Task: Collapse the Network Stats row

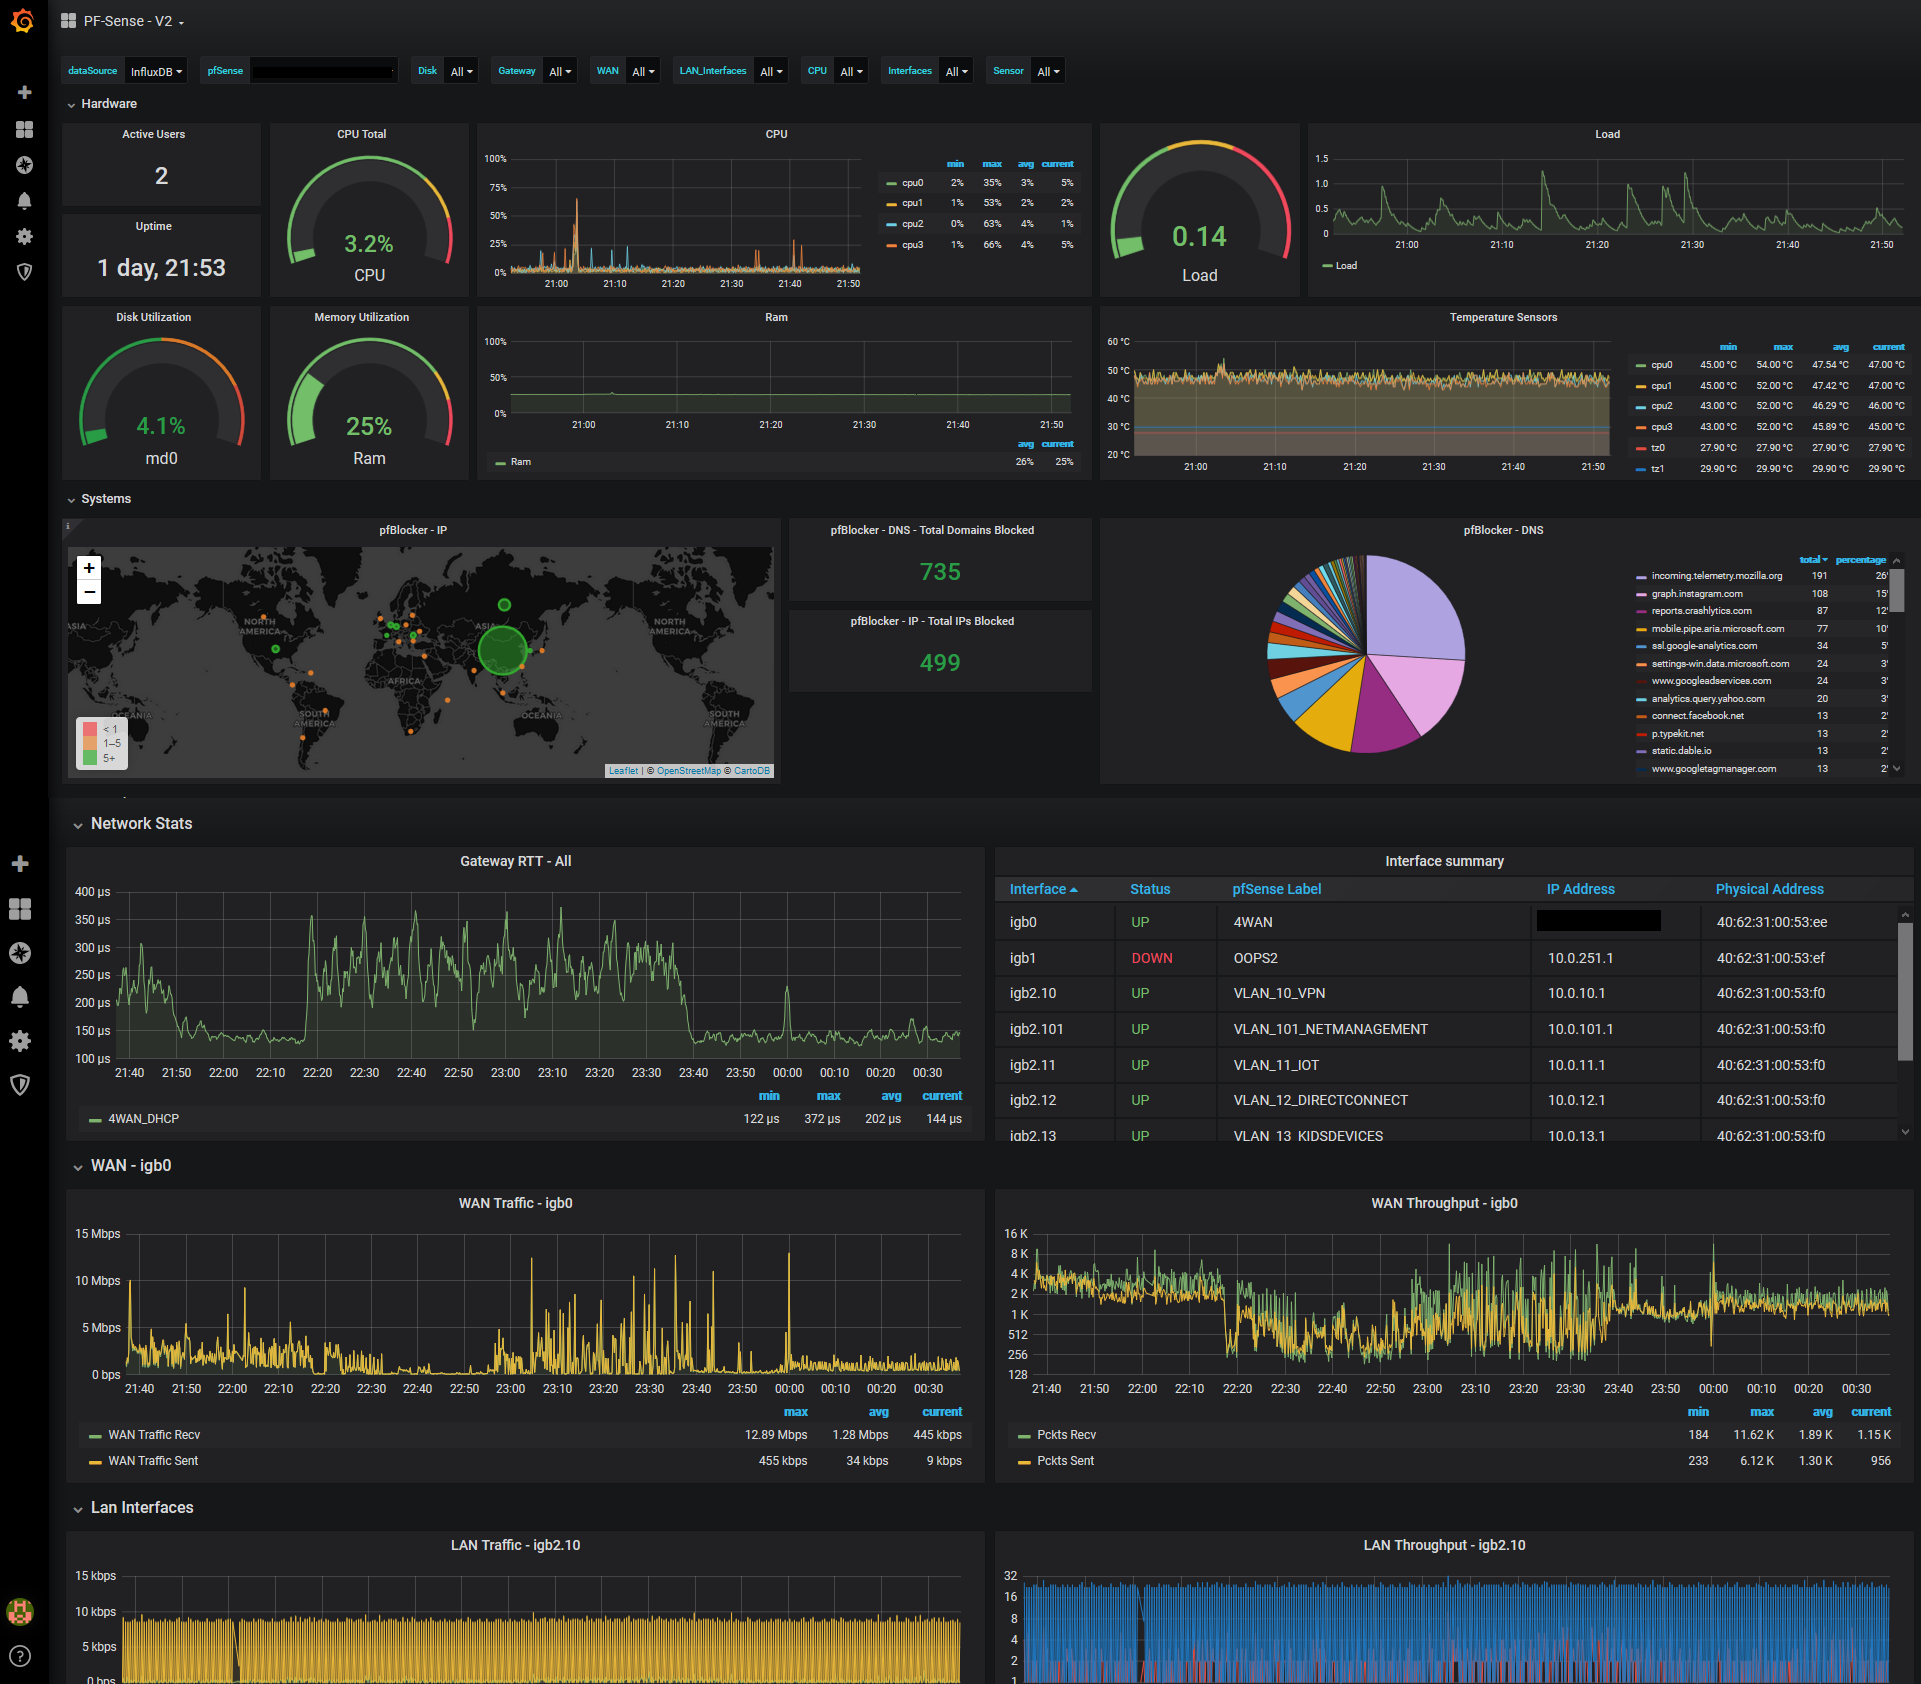Action: (x=141, y=824)
